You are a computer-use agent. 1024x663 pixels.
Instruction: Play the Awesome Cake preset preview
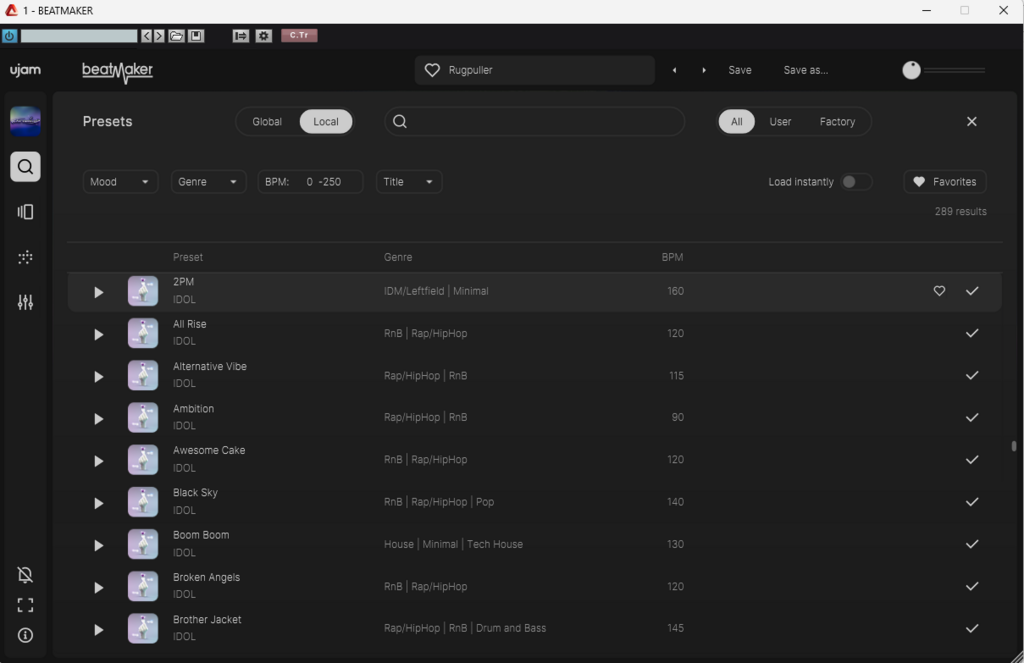(x=99, y=461)
